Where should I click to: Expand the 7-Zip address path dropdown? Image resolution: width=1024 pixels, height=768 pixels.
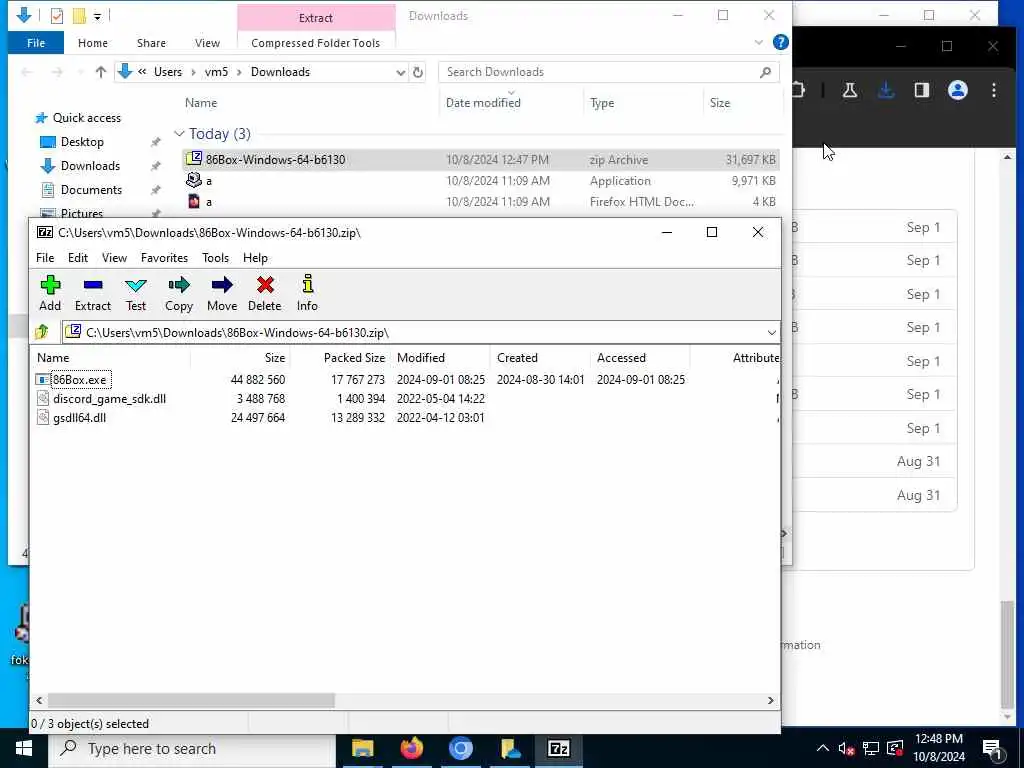pos(771,332)
